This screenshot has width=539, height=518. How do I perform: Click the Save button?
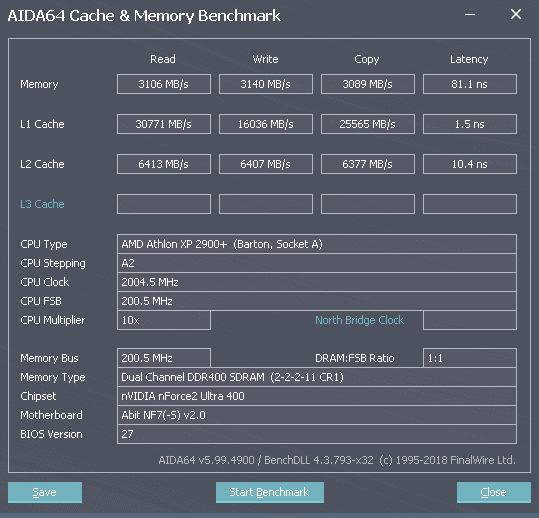click(45, 492)
